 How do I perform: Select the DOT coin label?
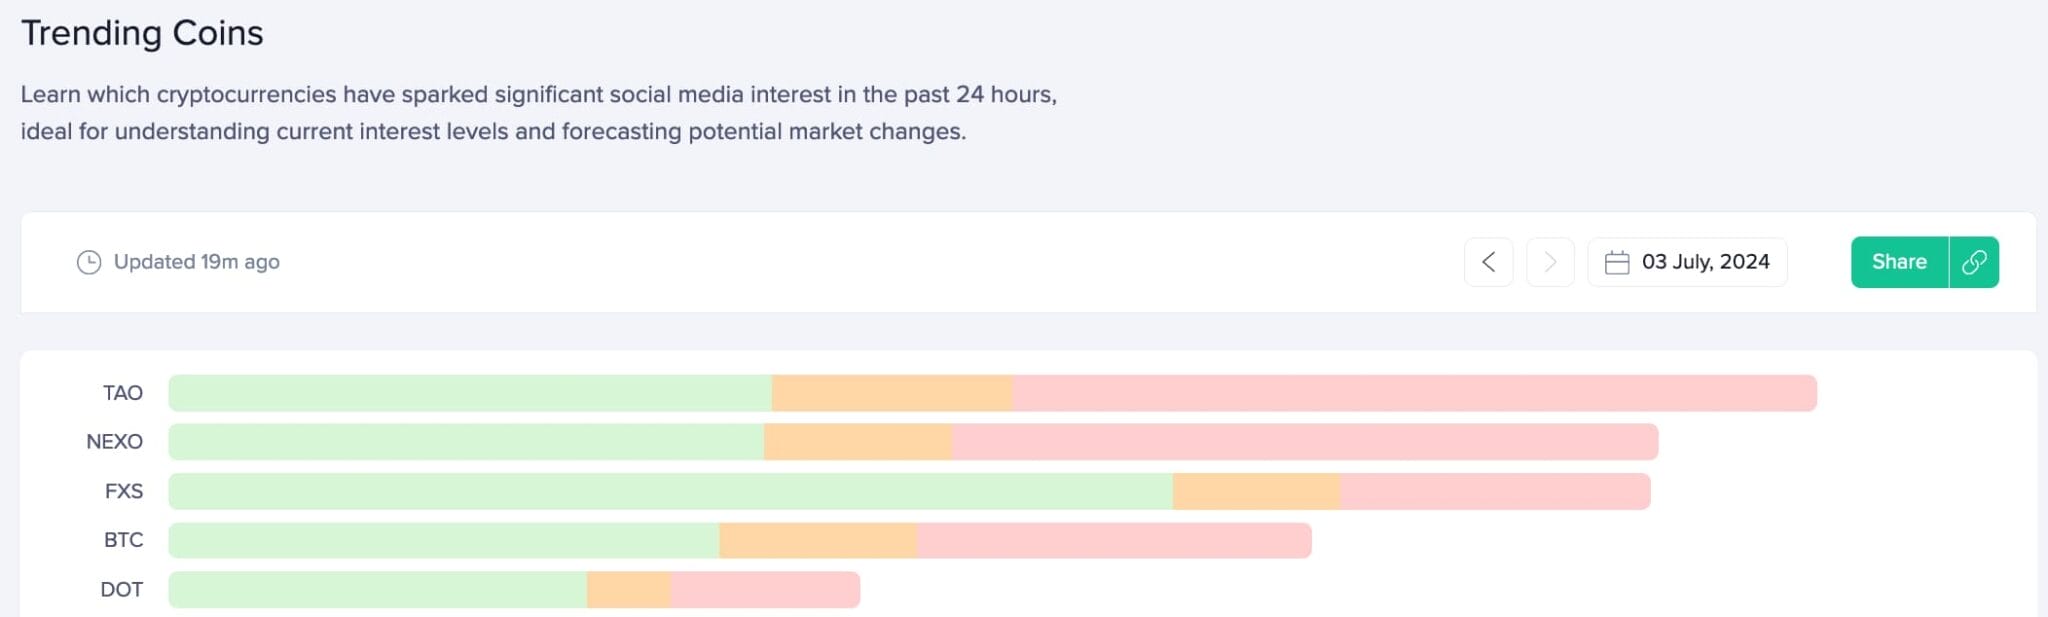pos(122,589)
